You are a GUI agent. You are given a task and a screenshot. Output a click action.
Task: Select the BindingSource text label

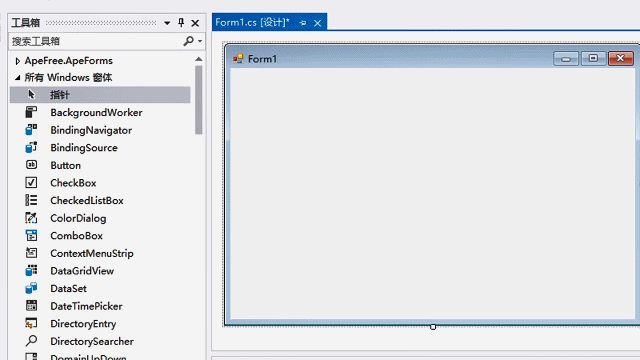pos(84,148)
